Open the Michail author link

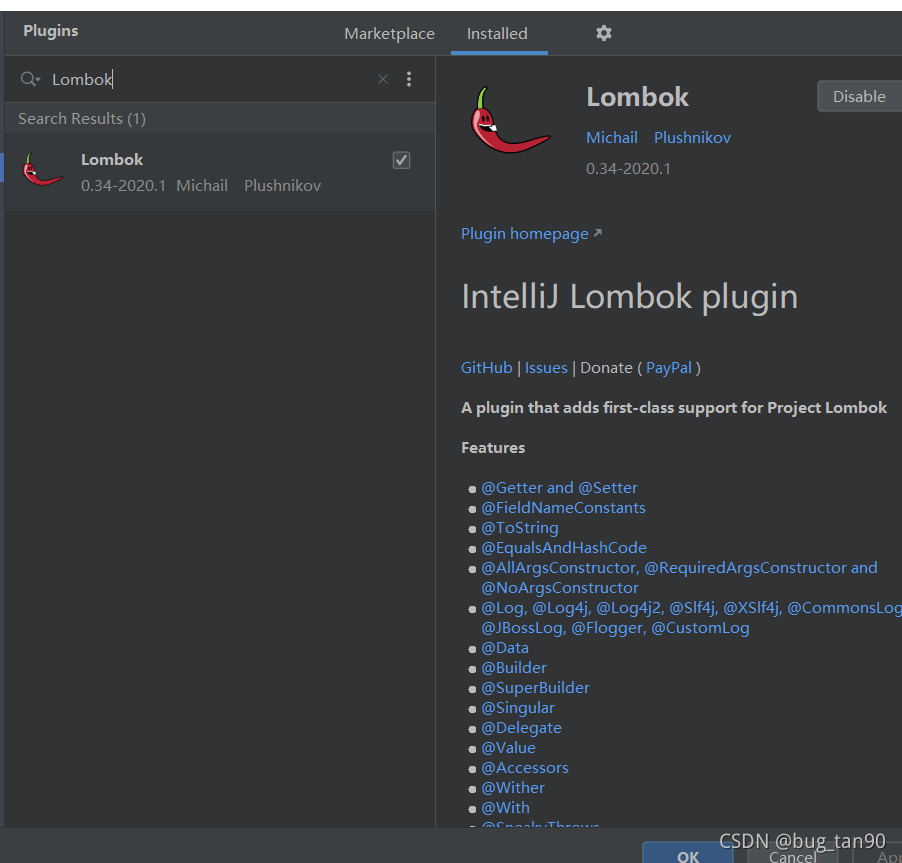click(x=611, y=138)
